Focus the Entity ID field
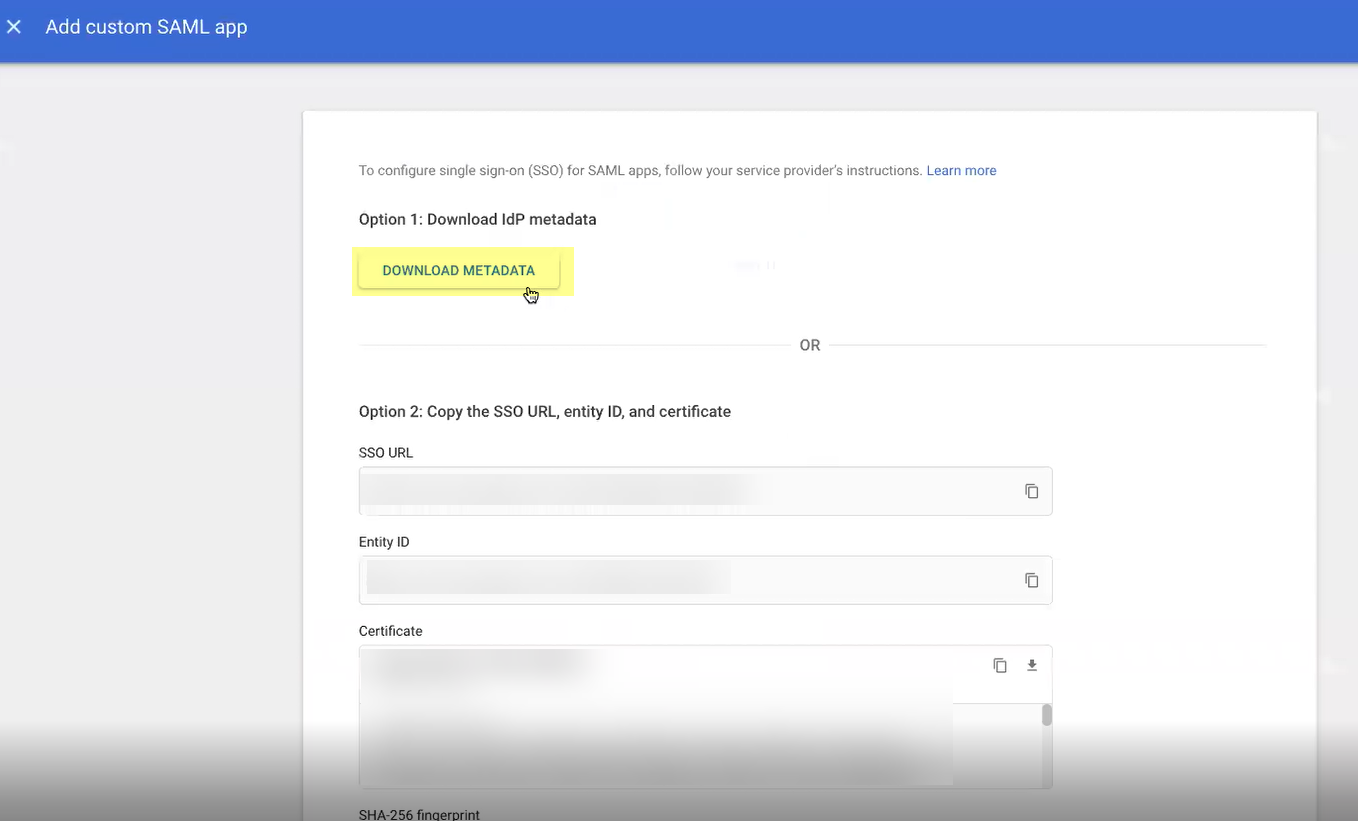Viewport: 1358px width, 821px height. [x=680, y=580]
